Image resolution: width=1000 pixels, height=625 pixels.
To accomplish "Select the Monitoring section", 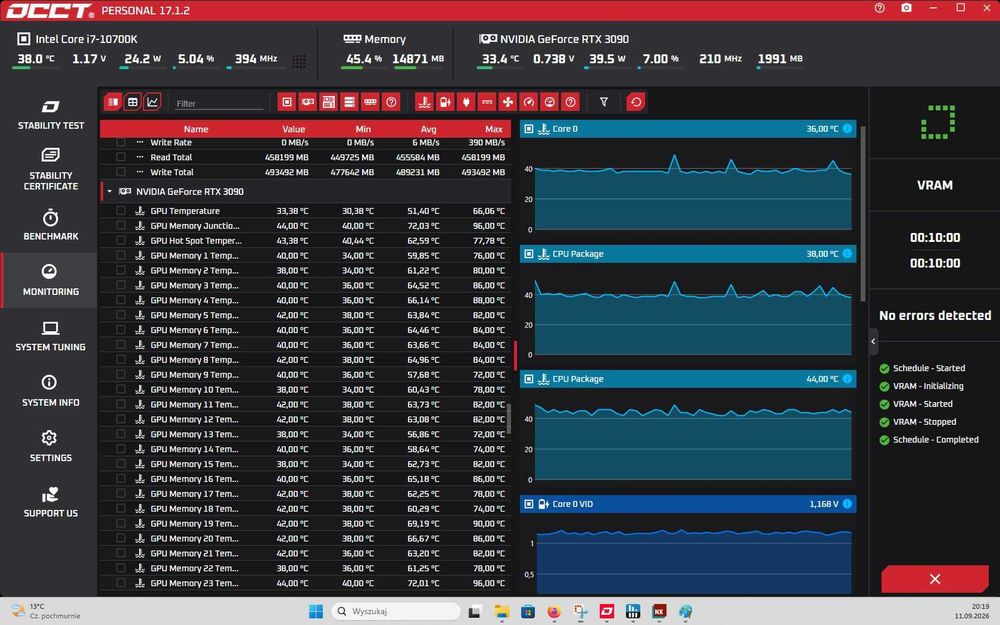I will pyautogui.click(x=50, y=280).
